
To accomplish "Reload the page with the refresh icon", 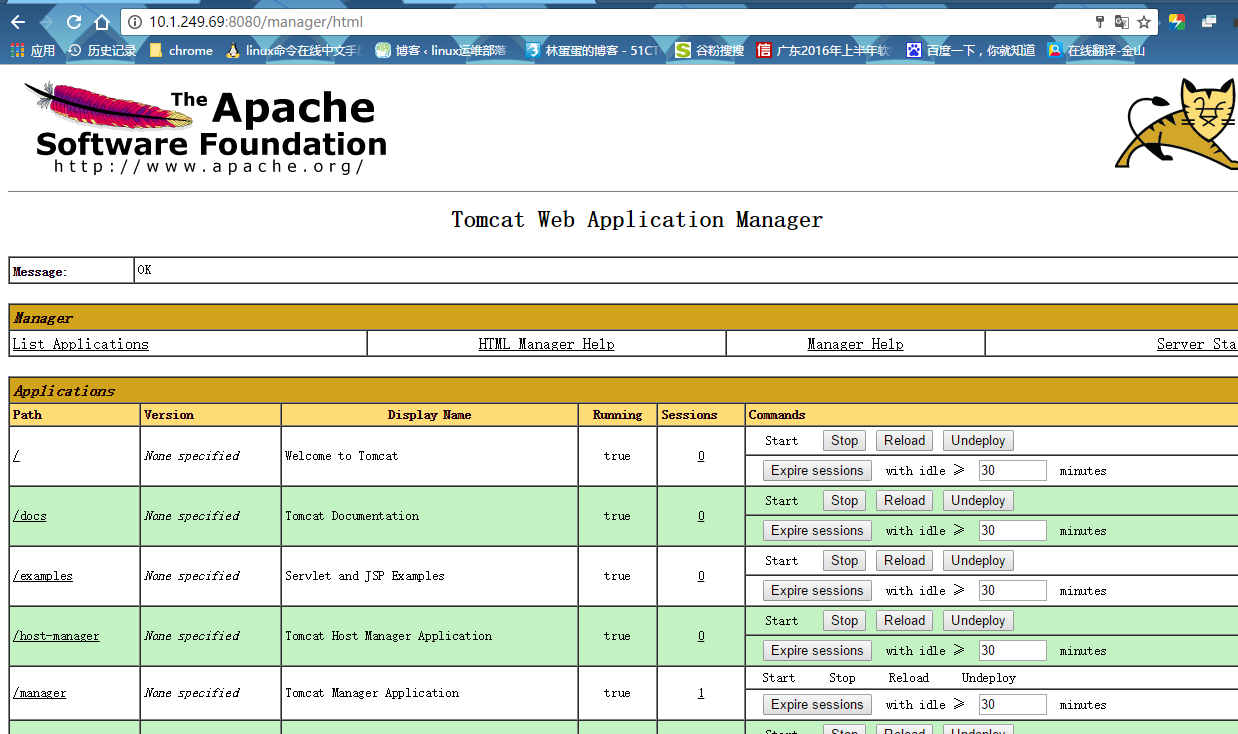I will click(x=74, y=22).
